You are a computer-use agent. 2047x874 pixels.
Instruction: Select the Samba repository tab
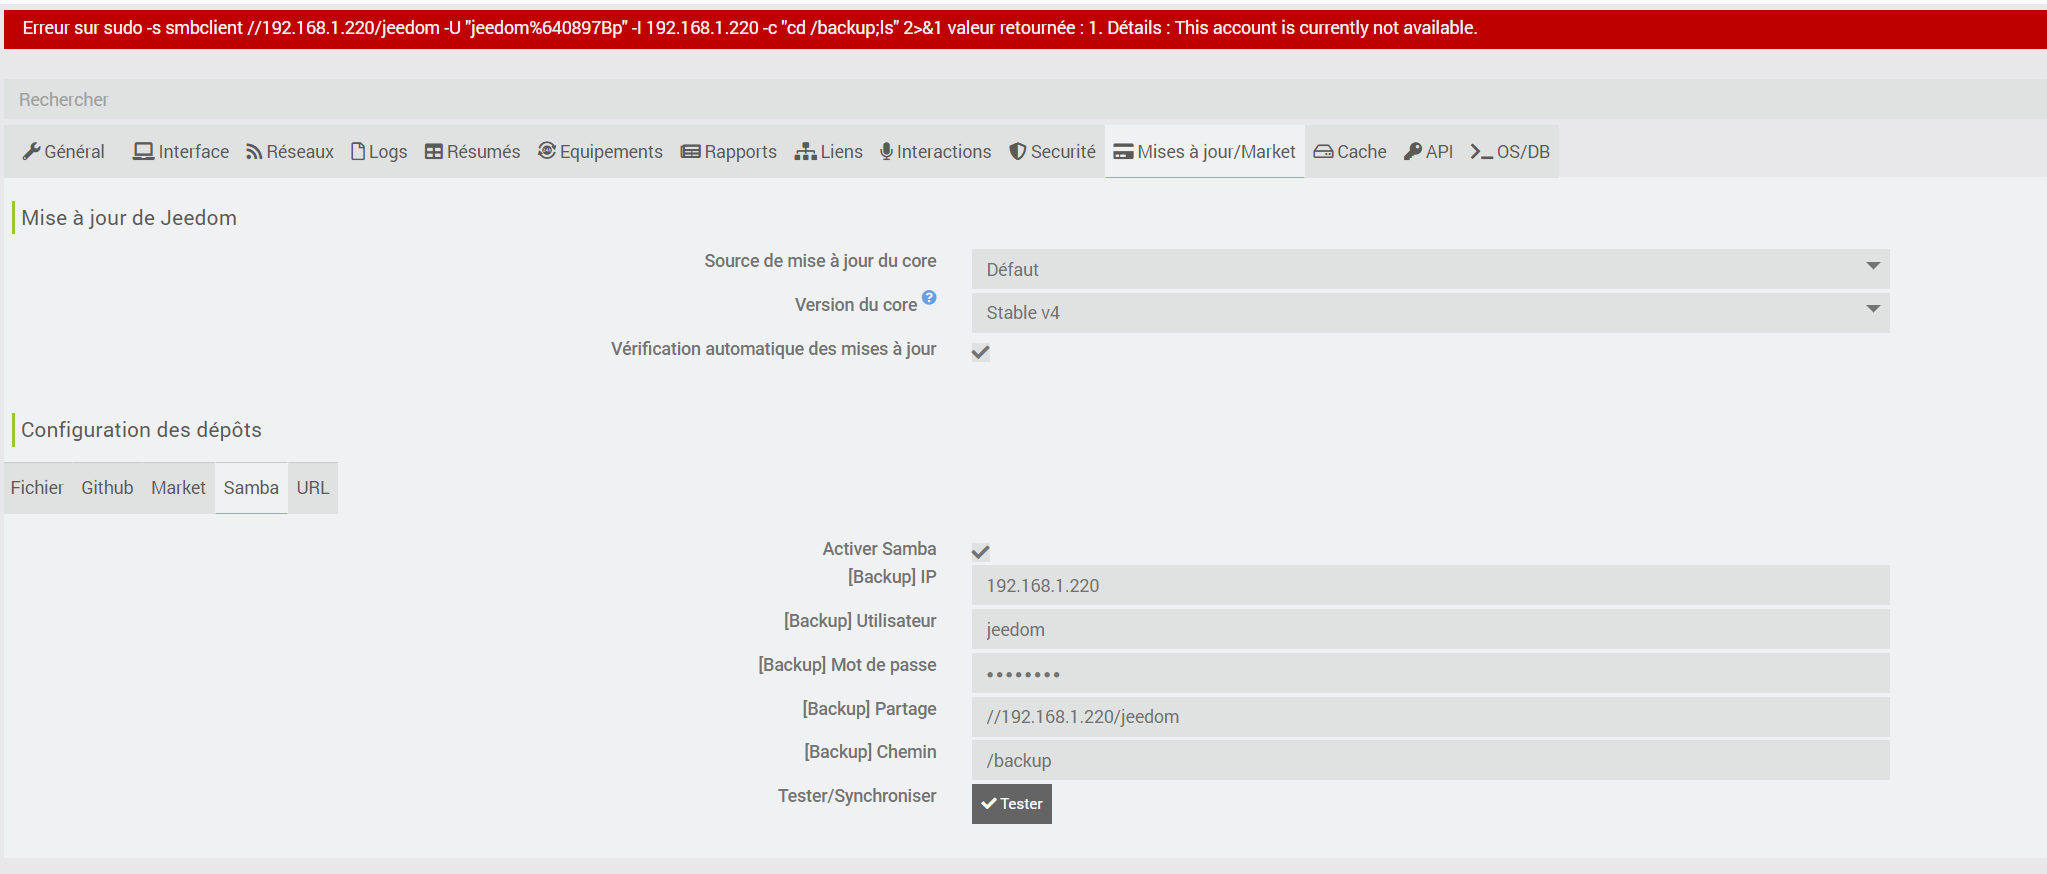251,488
